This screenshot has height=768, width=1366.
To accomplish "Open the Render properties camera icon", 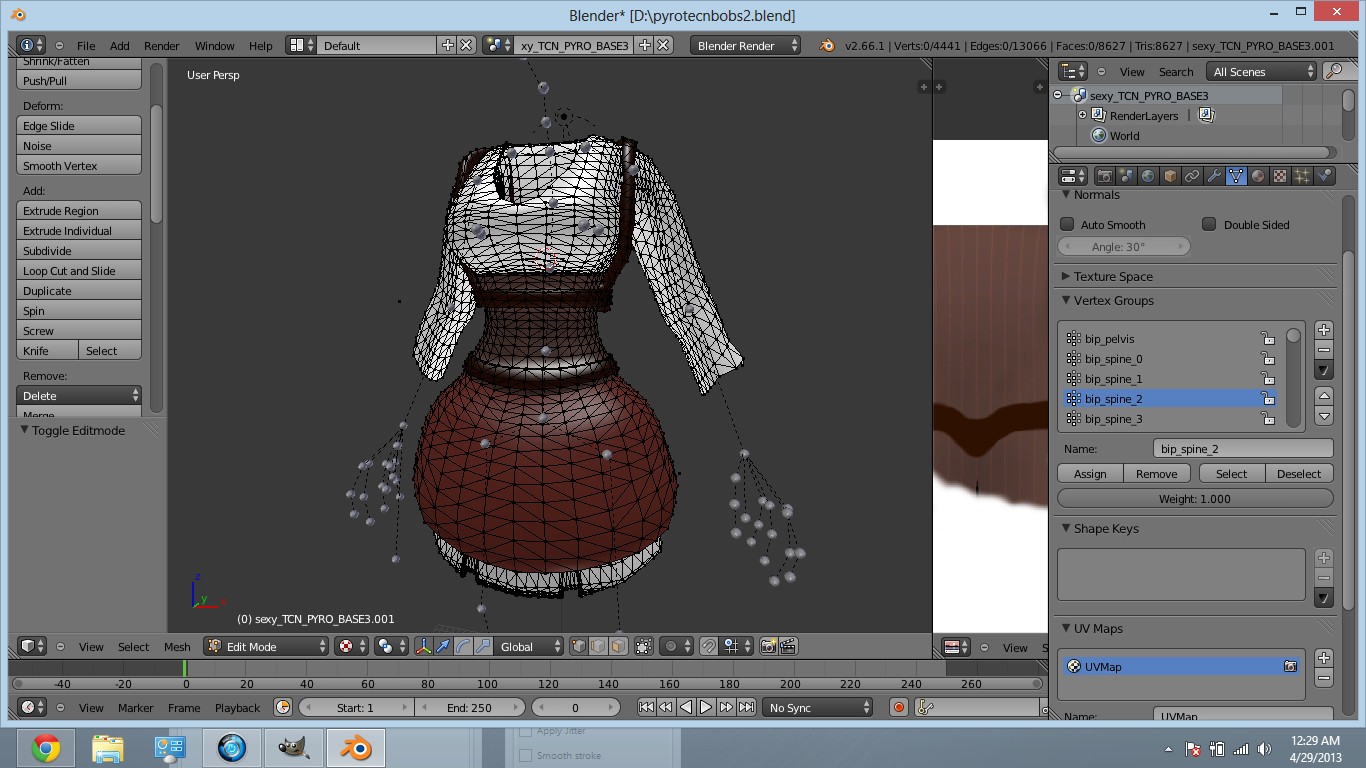I will (1105, 175).
